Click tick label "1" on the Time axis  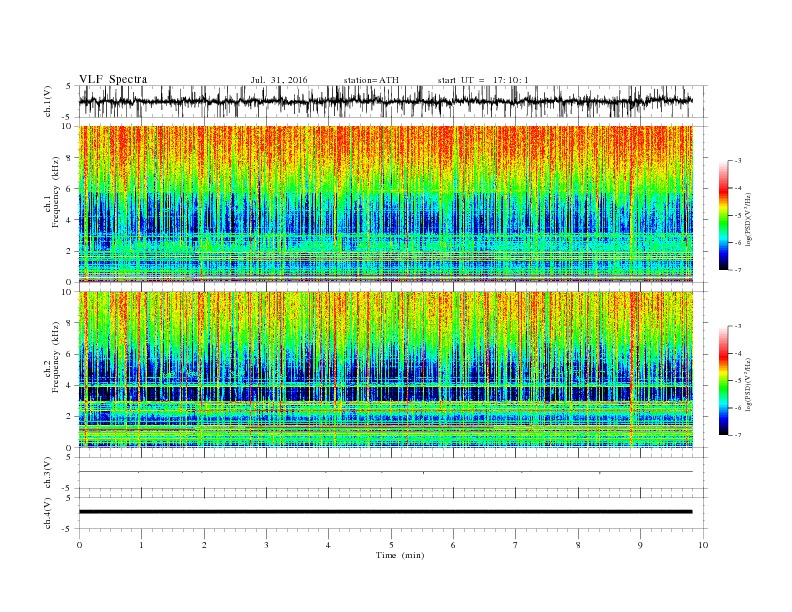tap(141, 545)
